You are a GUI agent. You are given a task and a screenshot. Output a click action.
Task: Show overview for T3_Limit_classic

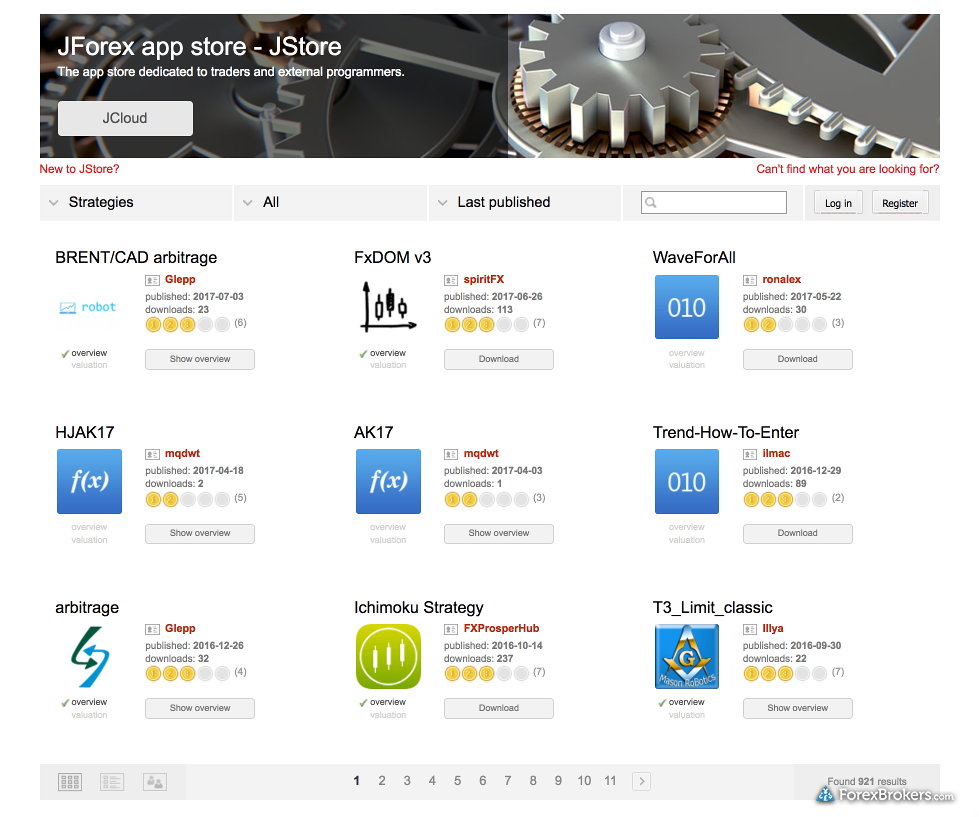[797, 708]
